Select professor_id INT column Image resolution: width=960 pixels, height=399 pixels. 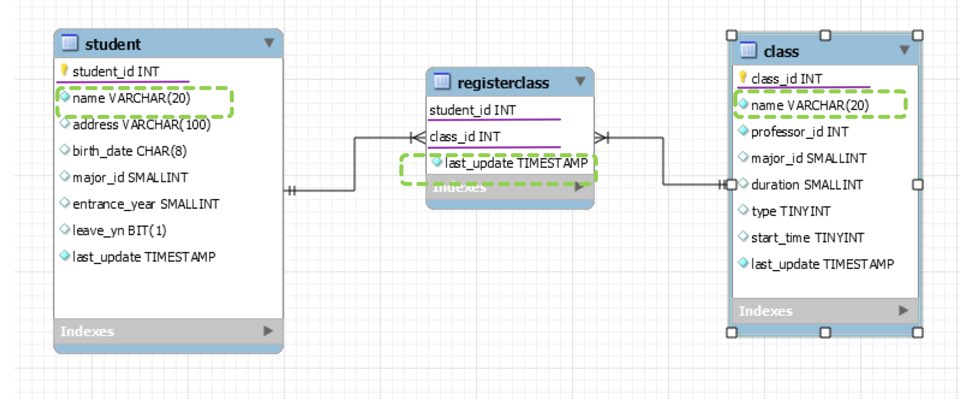point(800,132)
